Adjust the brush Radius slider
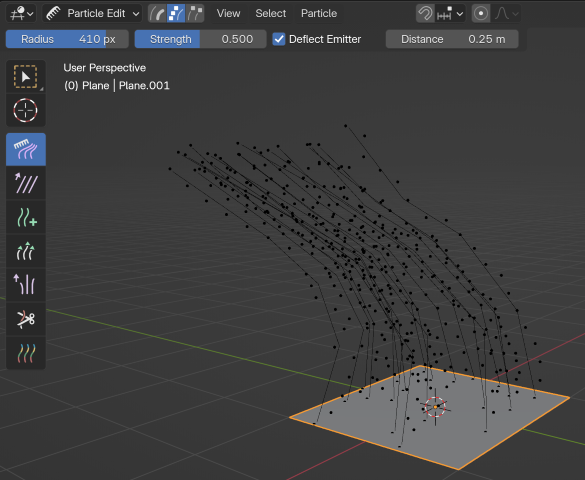This screenshot has height=480, width=585. pos(67,39)
